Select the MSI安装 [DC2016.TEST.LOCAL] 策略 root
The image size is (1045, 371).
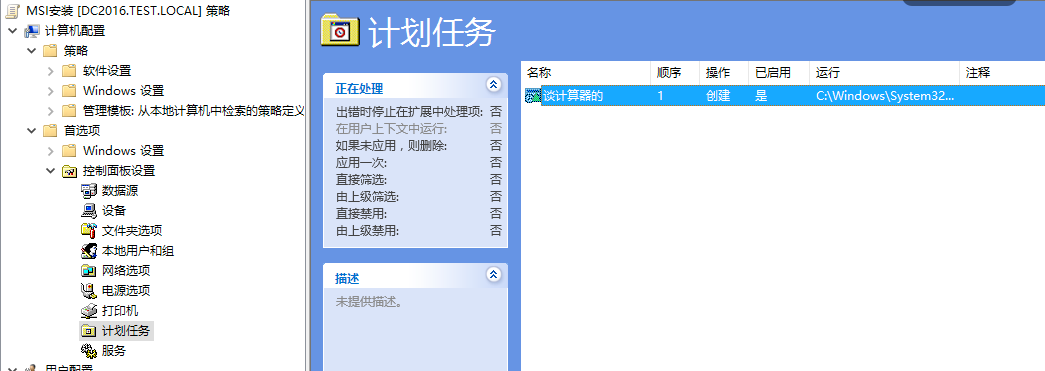(x=128, y=11)
